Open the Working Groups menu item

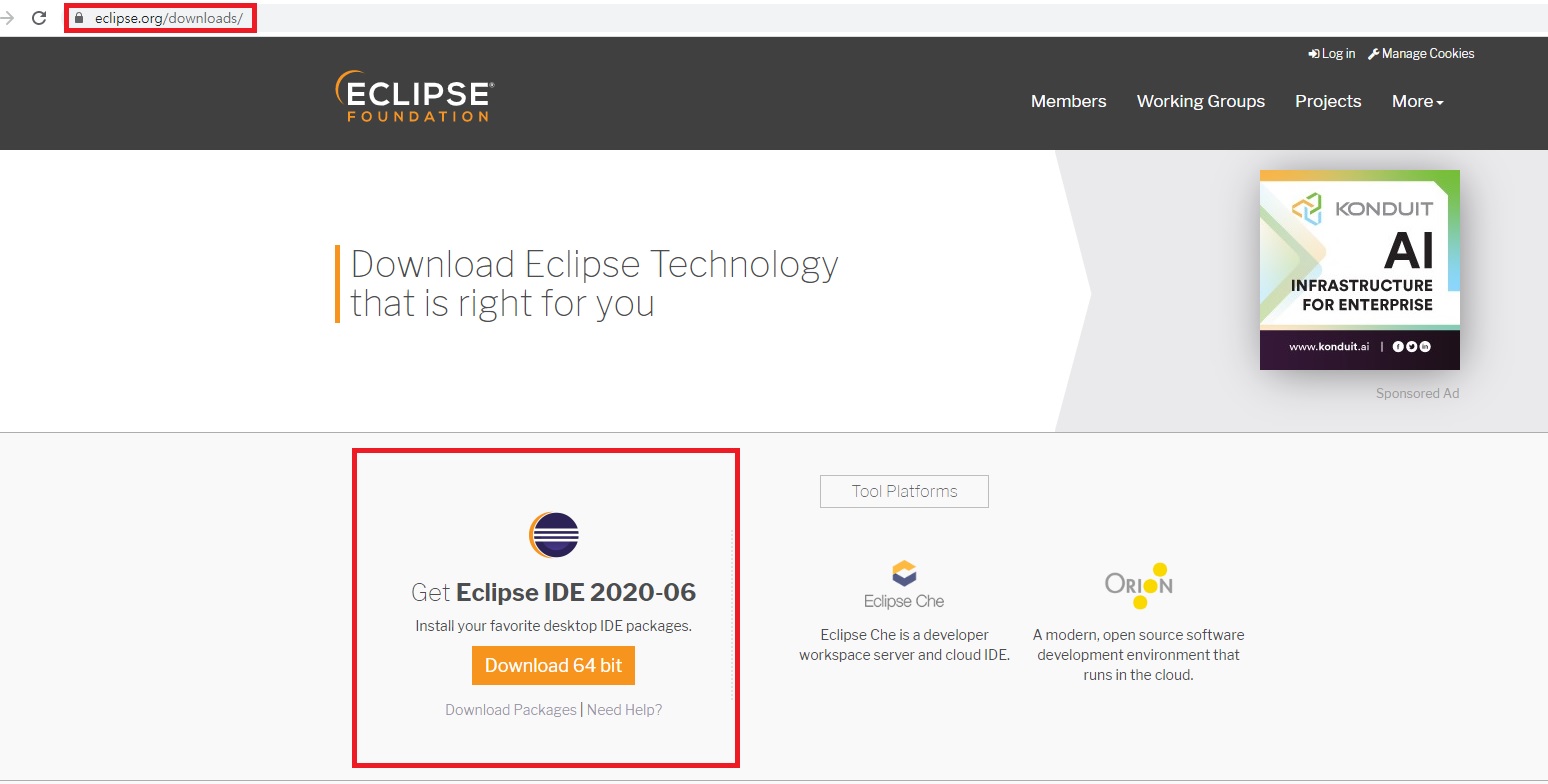click(1201, 101)
